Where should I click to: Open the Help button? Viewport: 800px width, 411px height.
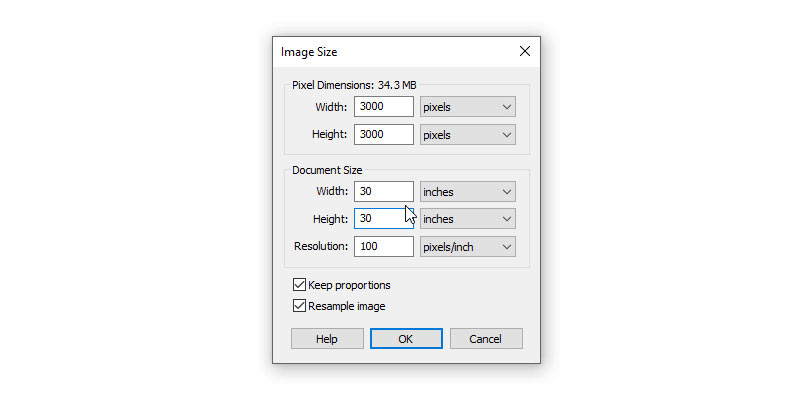(327, 339)
